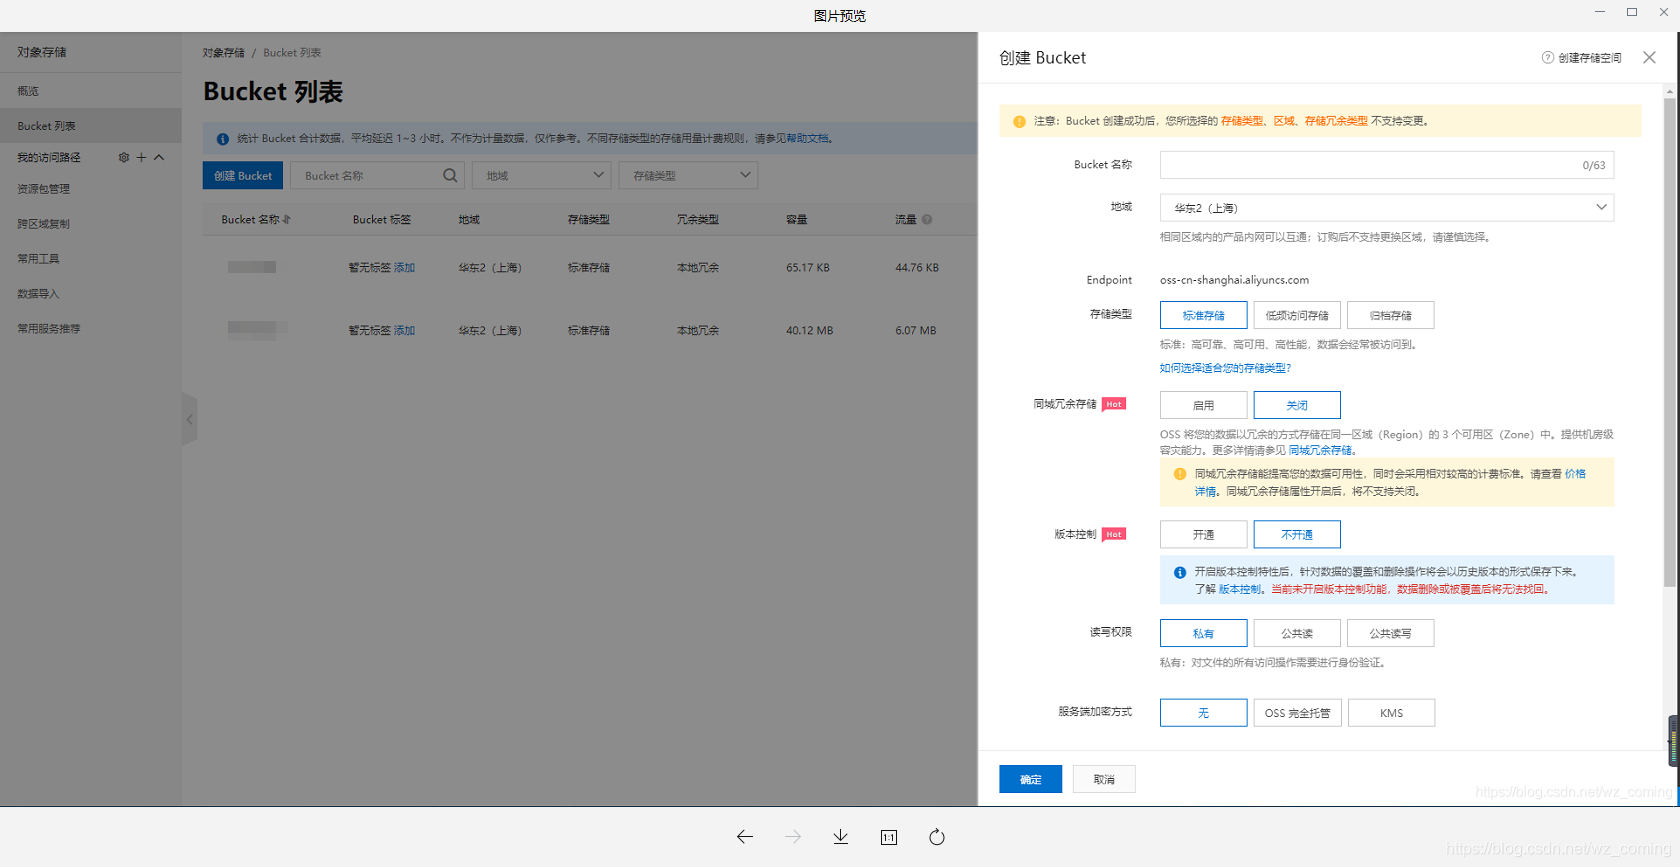Click the question icon beside 流量 header
The image size is (1680, 867).
(x=927, y=219)
